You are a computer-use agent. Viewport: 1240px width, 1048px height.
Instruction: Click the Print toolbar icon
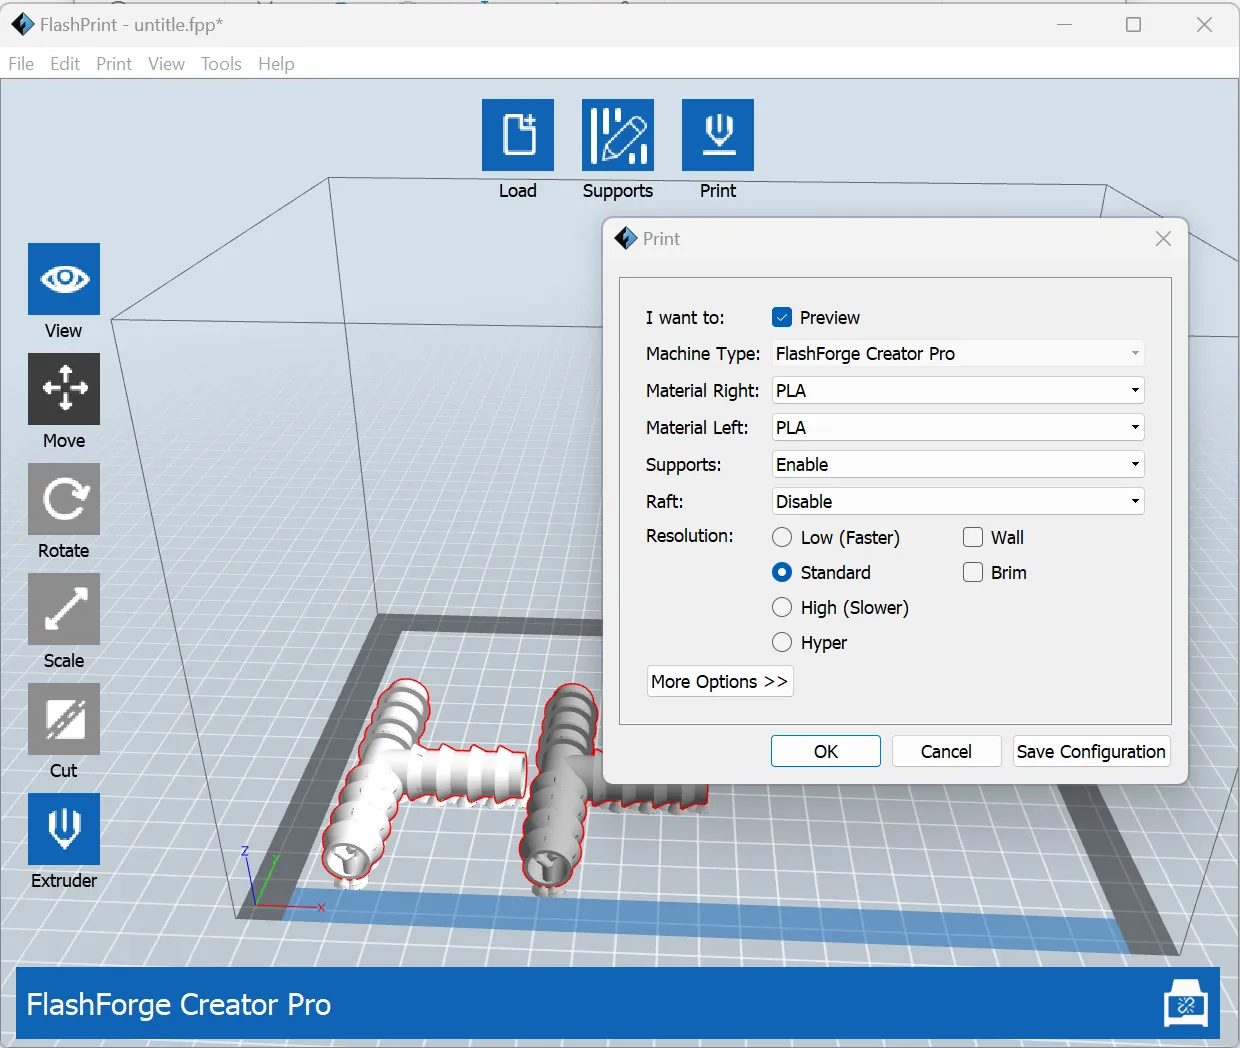click(x=718, y=135)
